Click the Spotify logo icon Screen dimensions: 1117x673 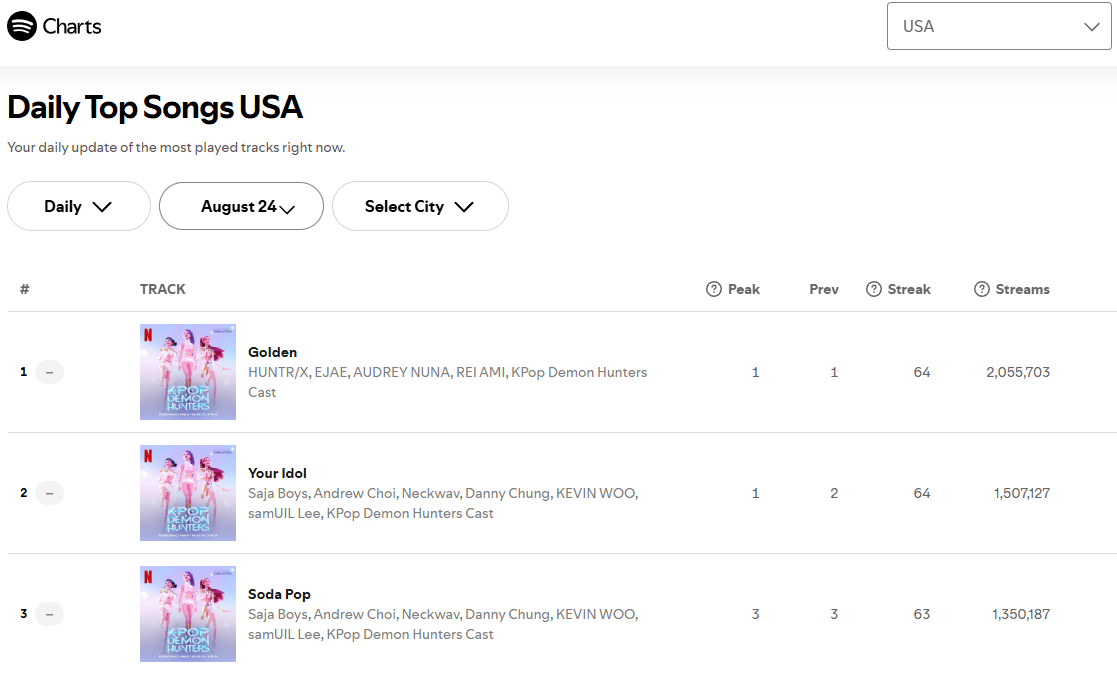coord(22,26)
